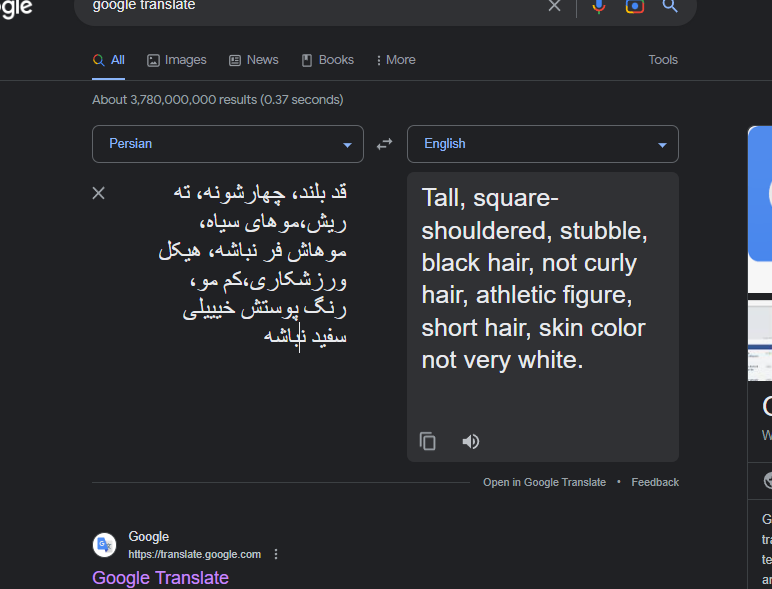Open the English target language dropdown
The width and height of the screenshot is (772, 589).
tap(543, 144)
